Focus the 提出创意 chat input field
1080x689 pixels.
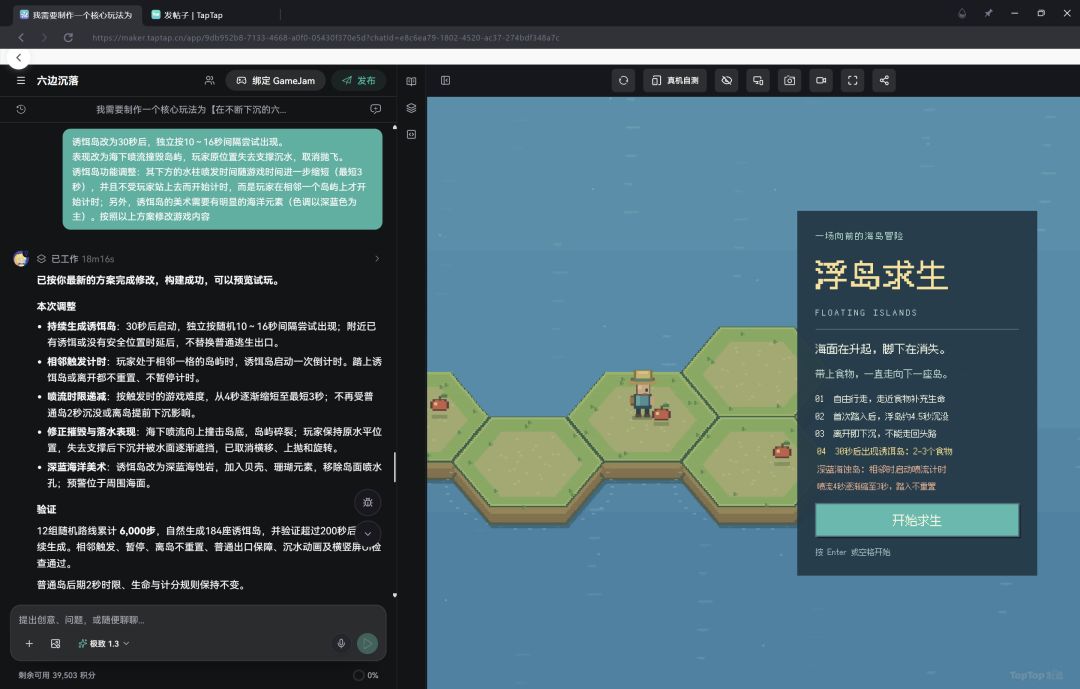(198, 619)
